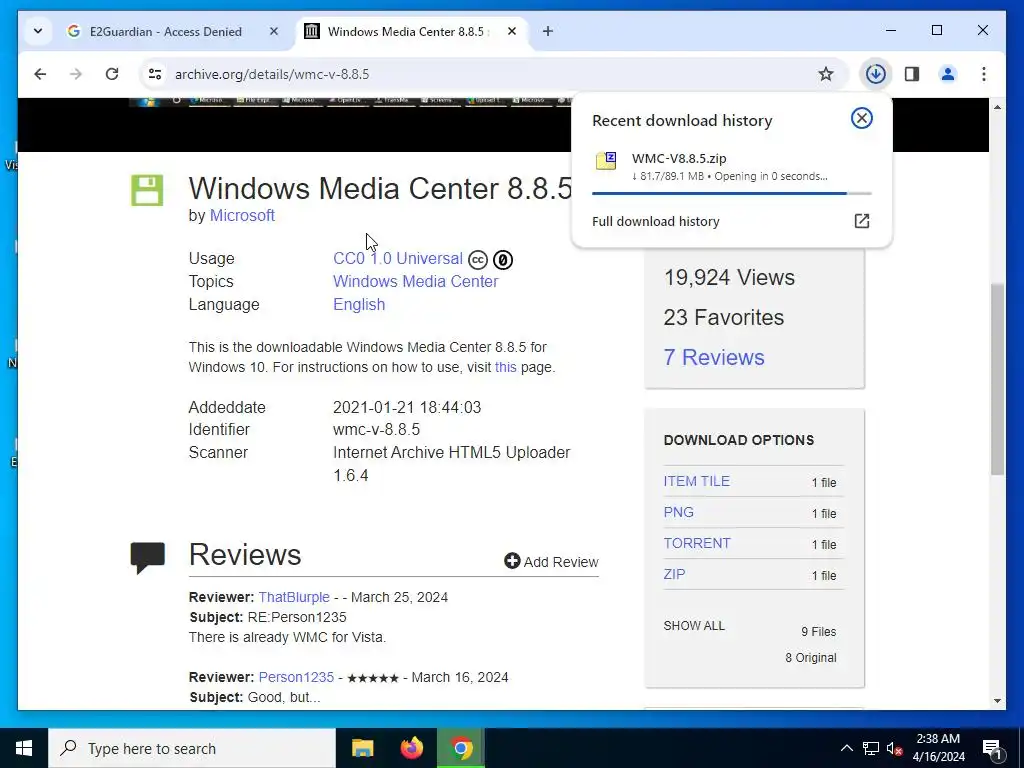Click Add Review text
Screen dimensions: 1024x768
560,562
